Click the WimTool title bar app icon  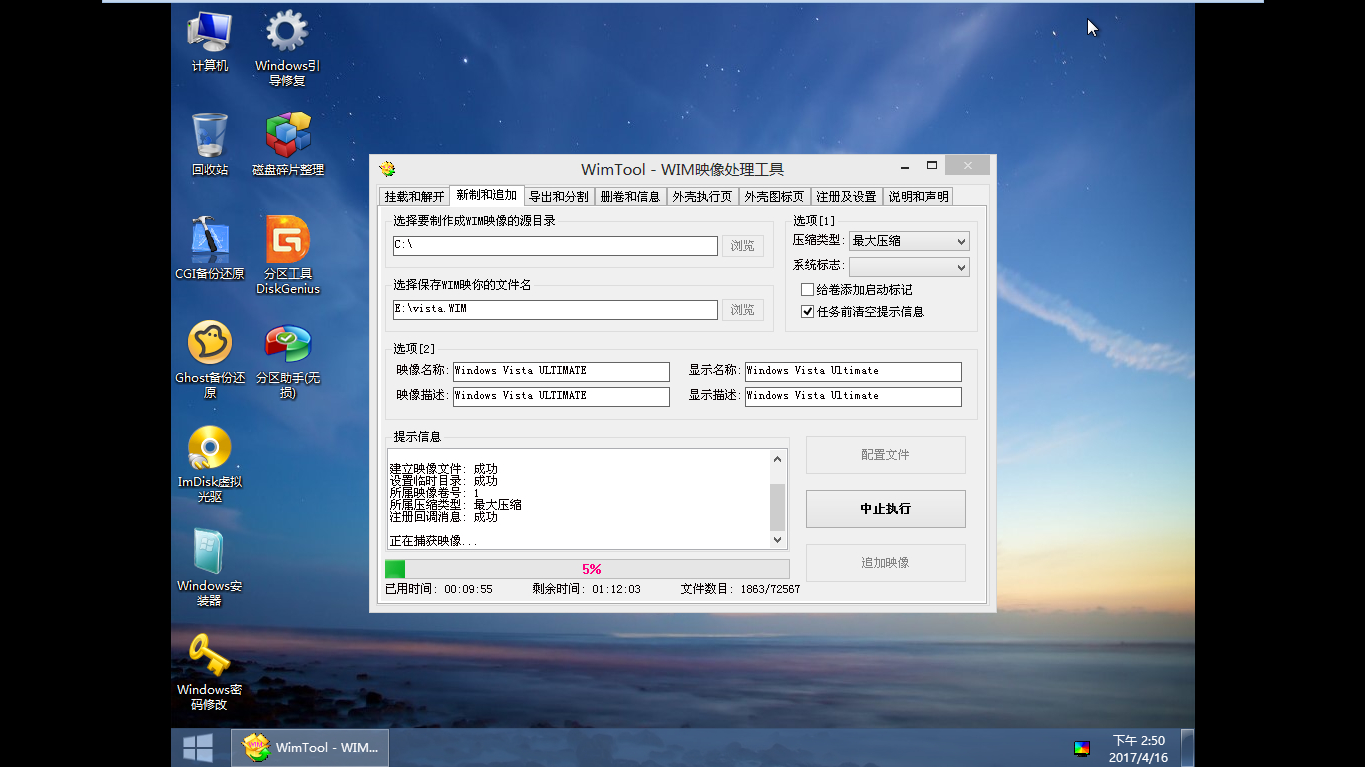point(387,169)
